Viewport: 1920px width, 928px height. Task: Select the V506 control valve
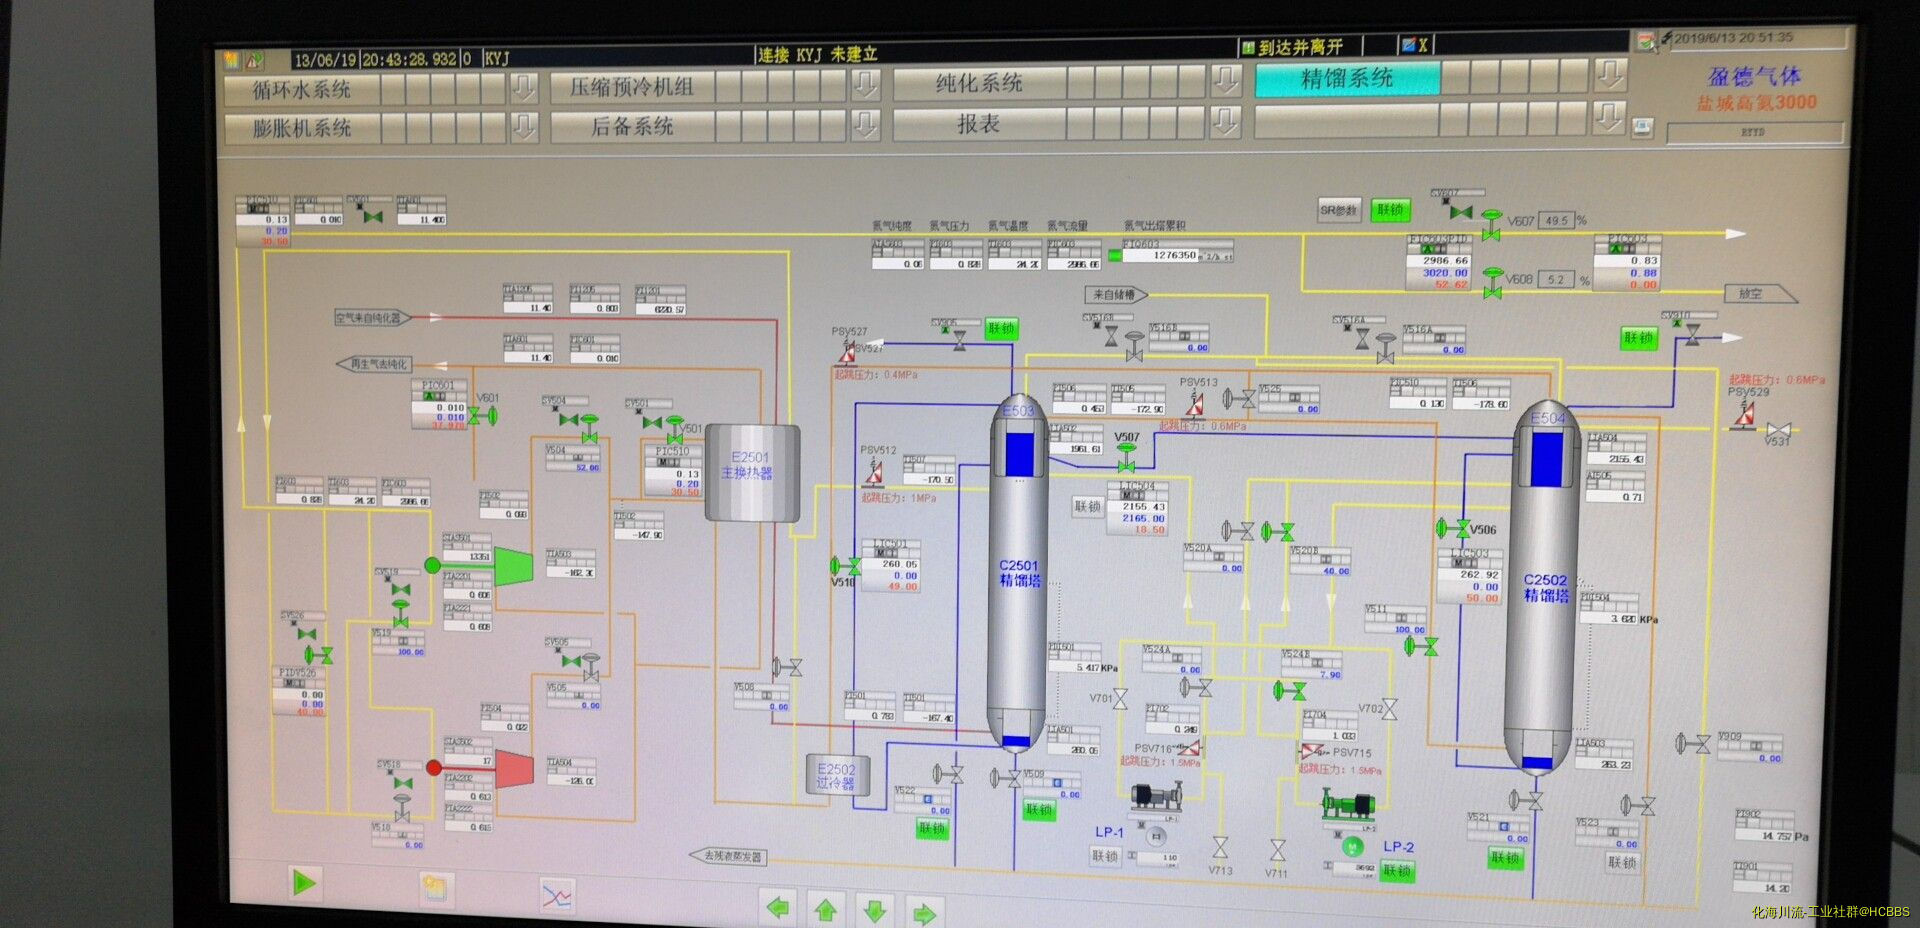click(x=1451, y=528)
